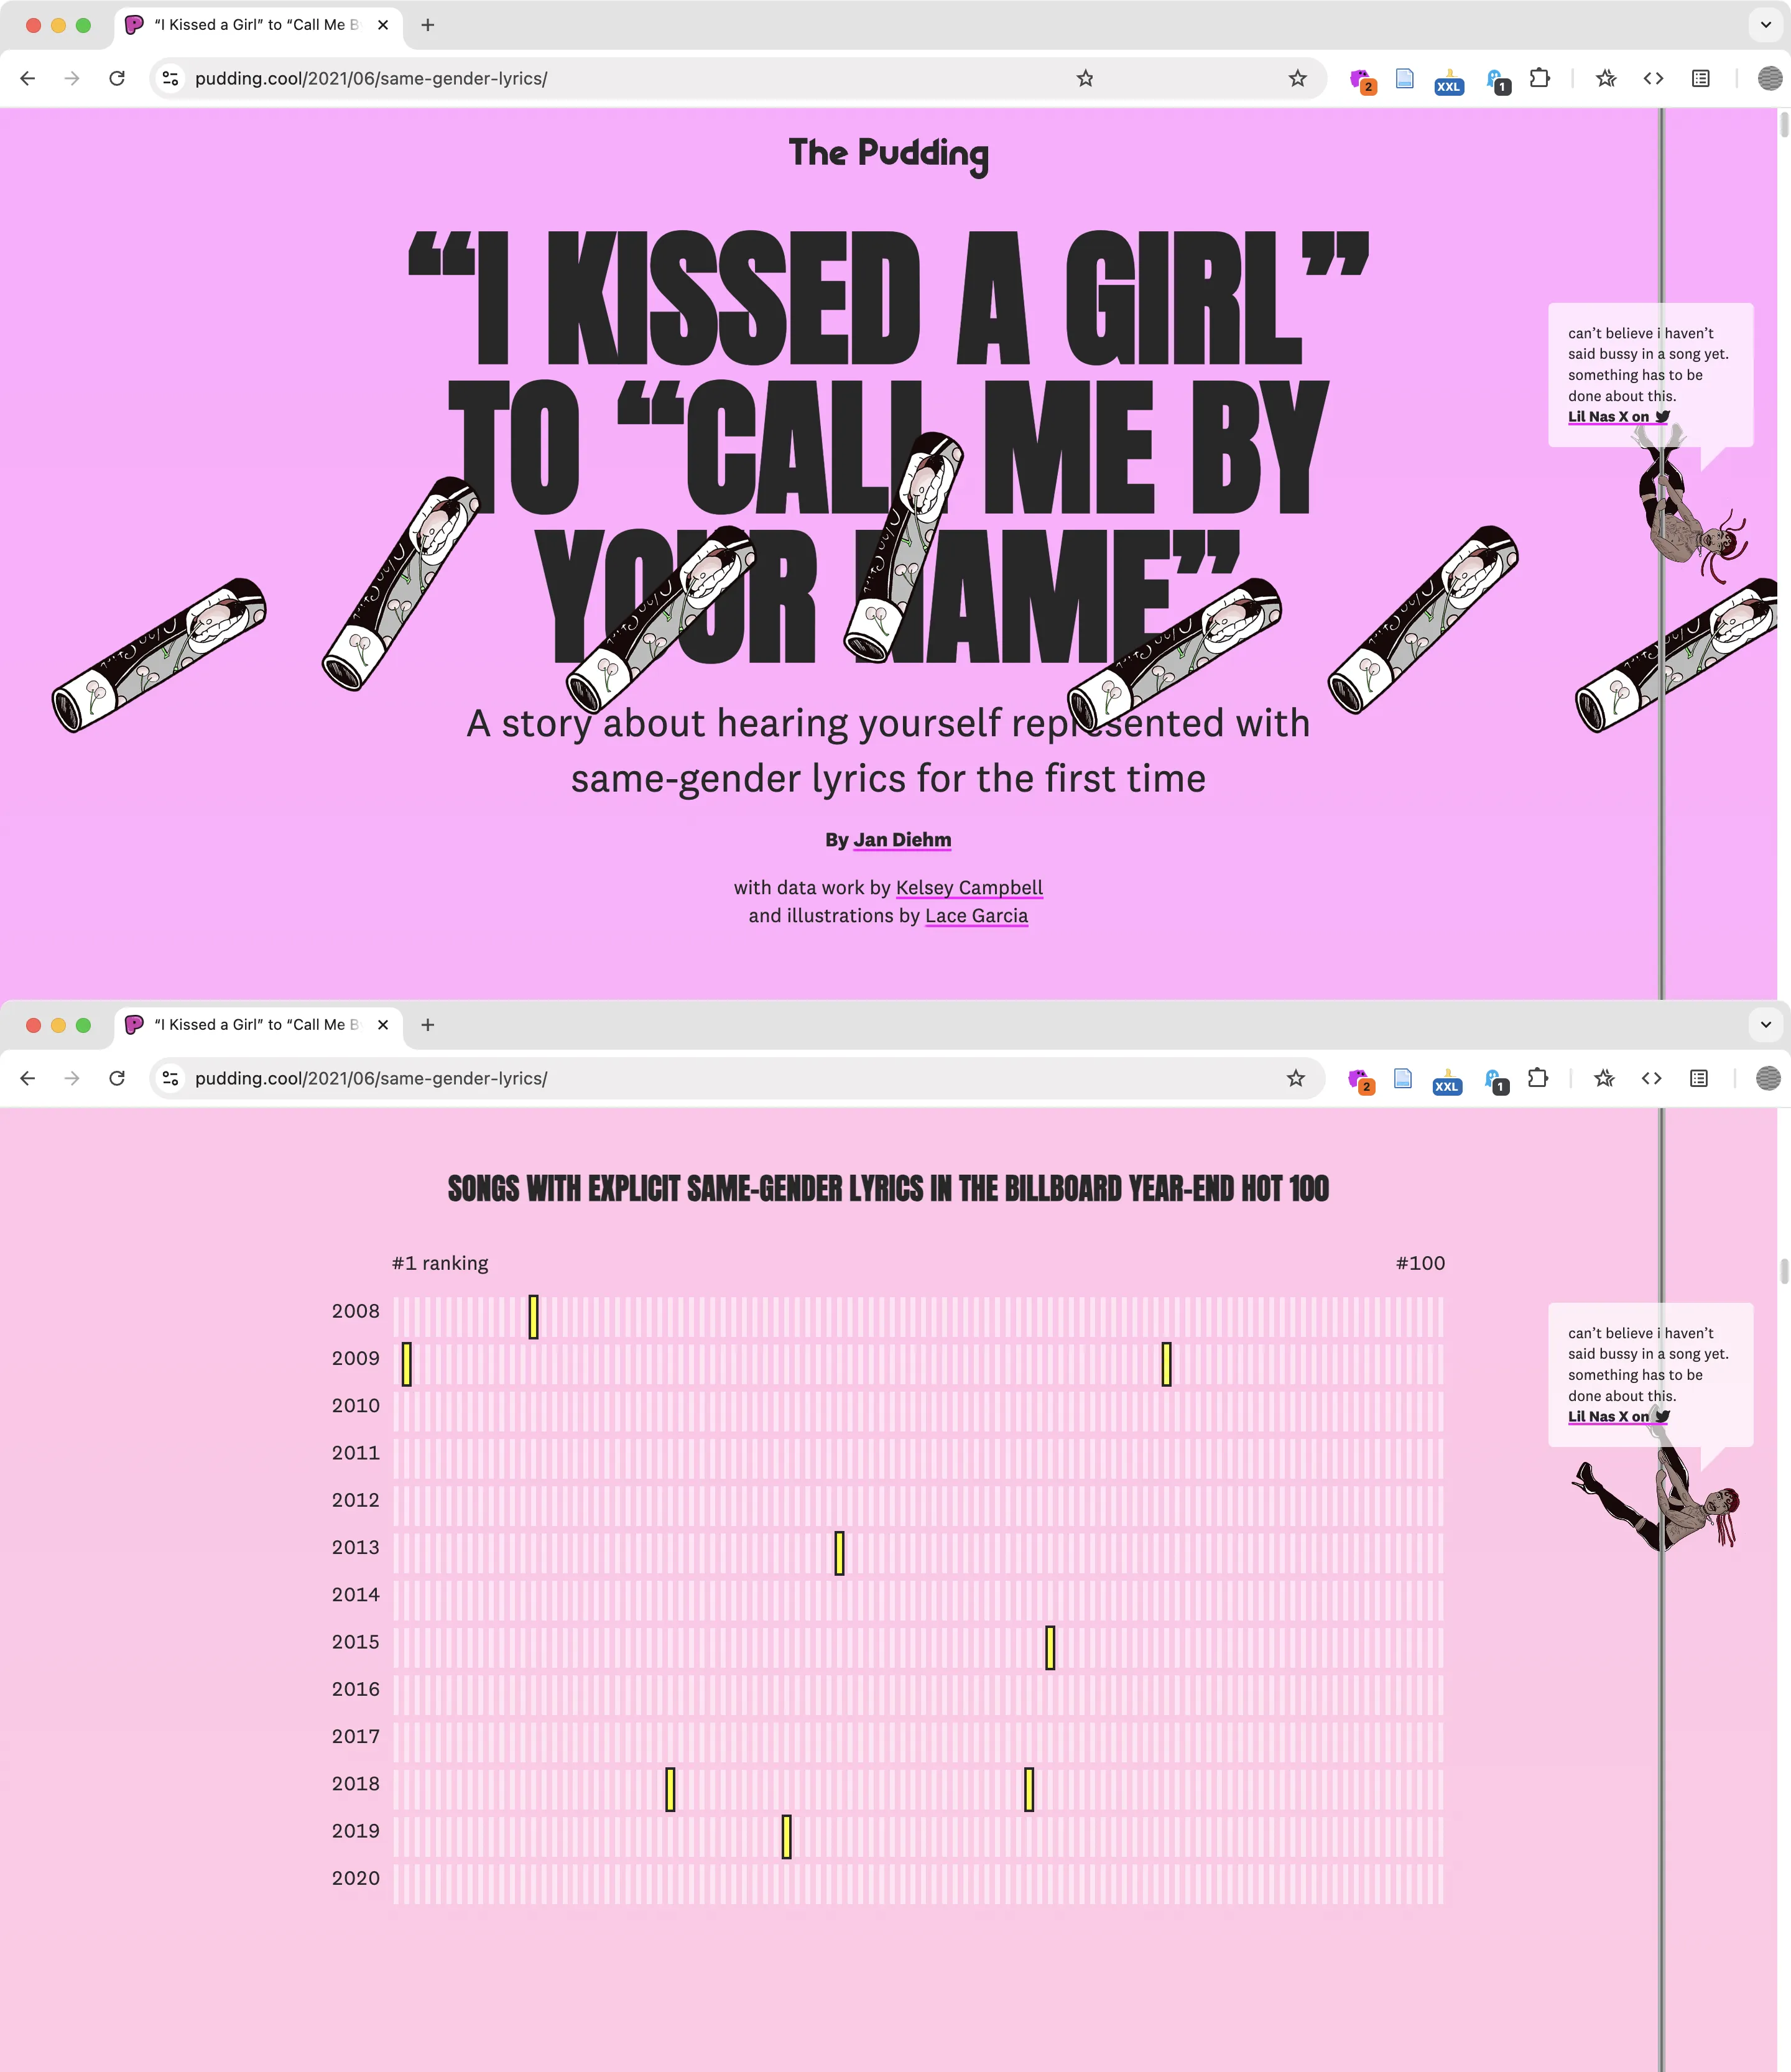The image size is (1791, 2072).
Task: Click the sparkle star bookmarks icon
Action: (x=1605, y=78)
